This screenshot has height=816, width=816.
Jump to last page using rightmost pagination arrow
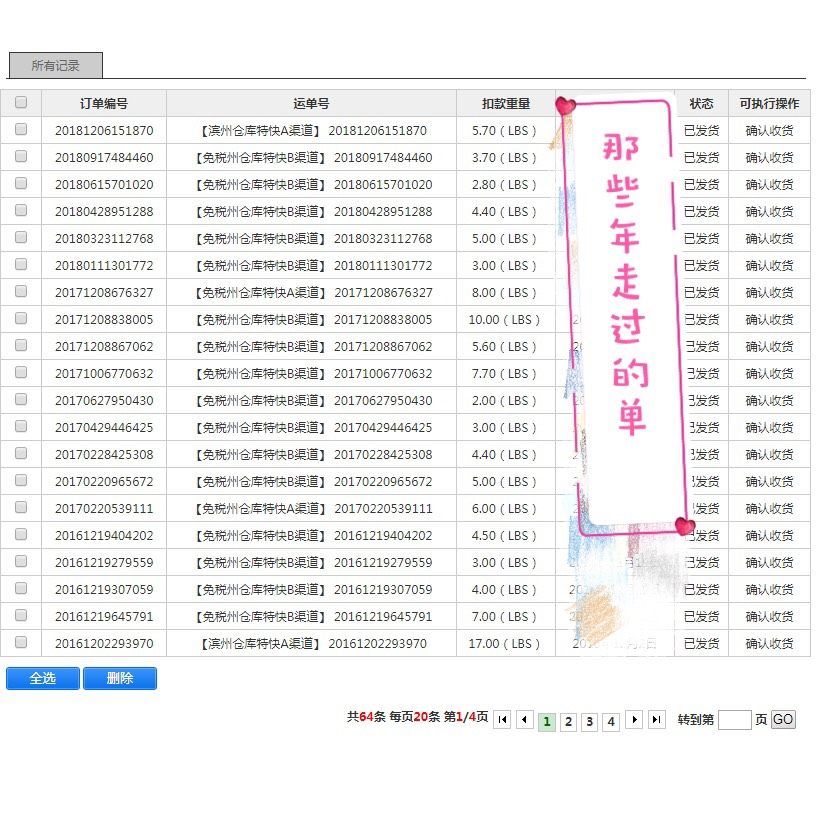tap(655, 720)
